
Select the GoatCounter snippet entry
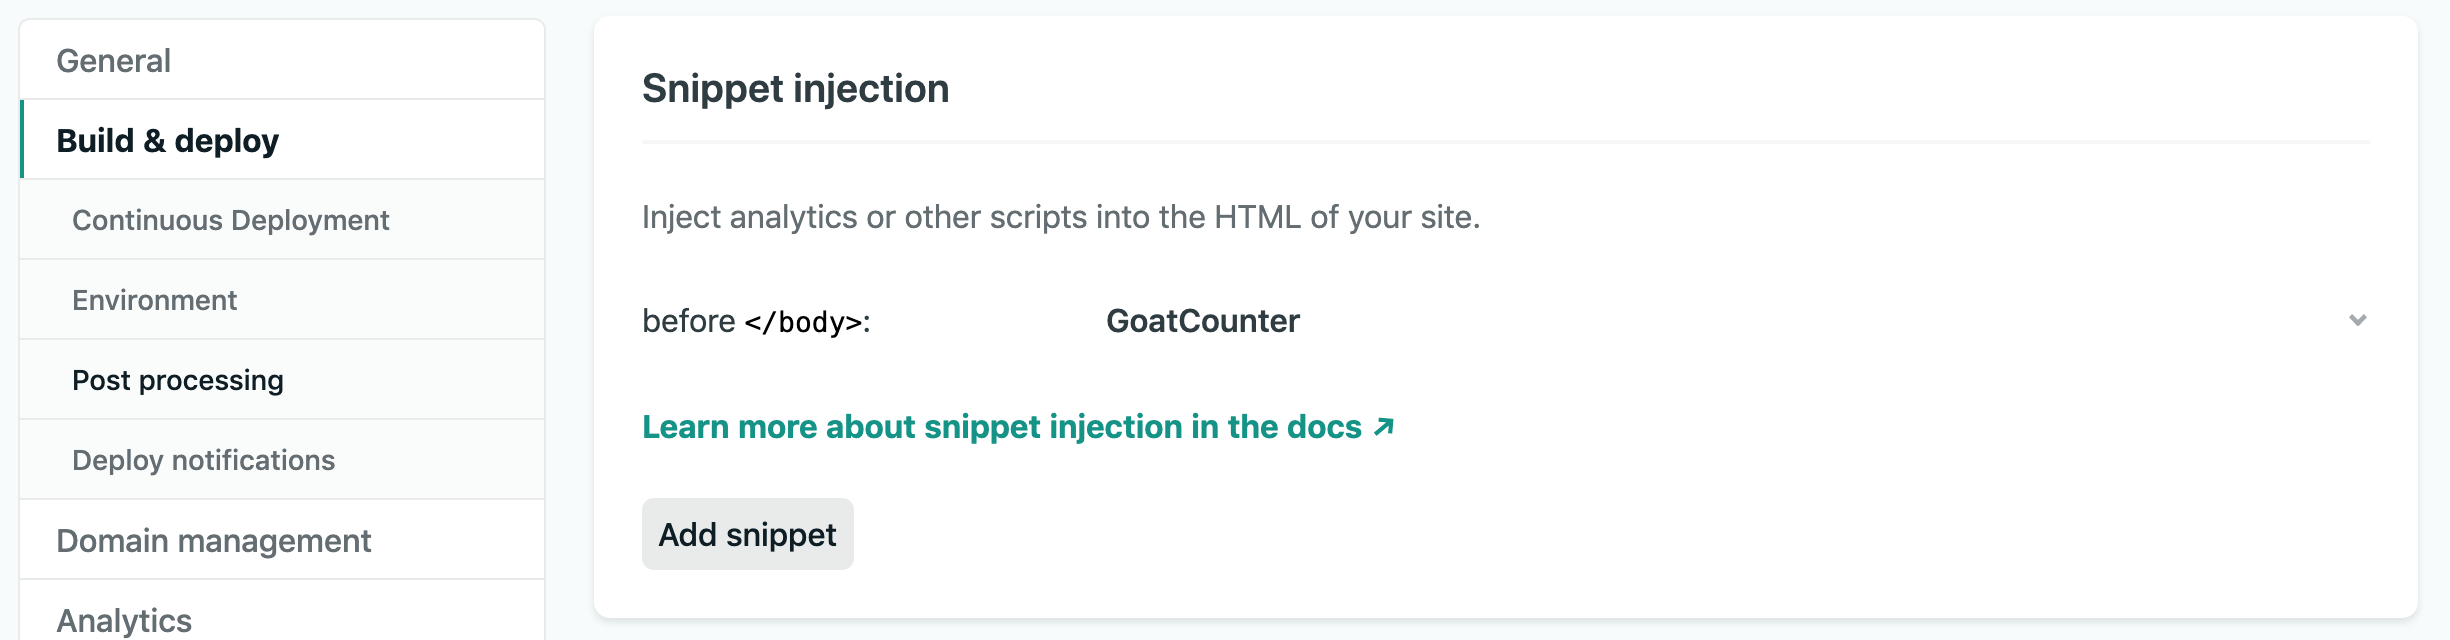pos(1203,321)
